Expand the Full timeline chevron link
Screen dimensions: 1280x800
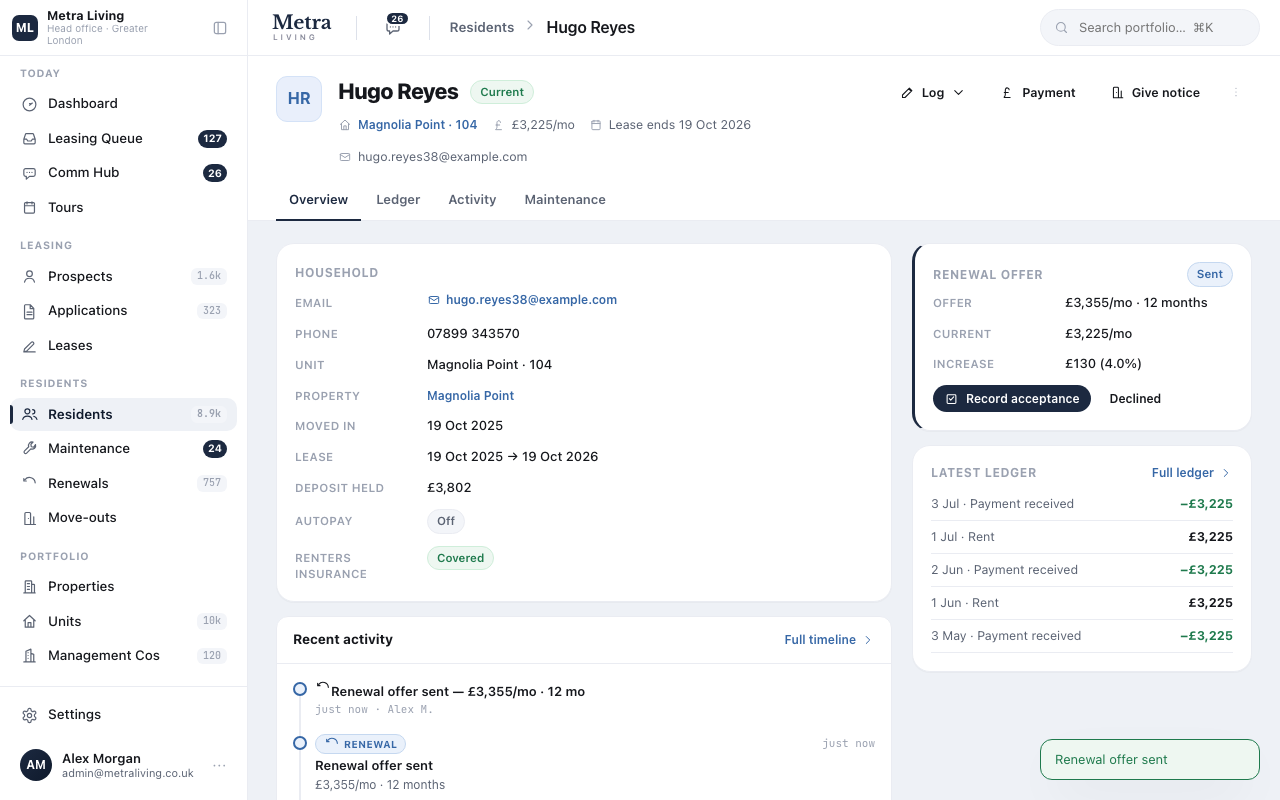click(x=828, y=640)
